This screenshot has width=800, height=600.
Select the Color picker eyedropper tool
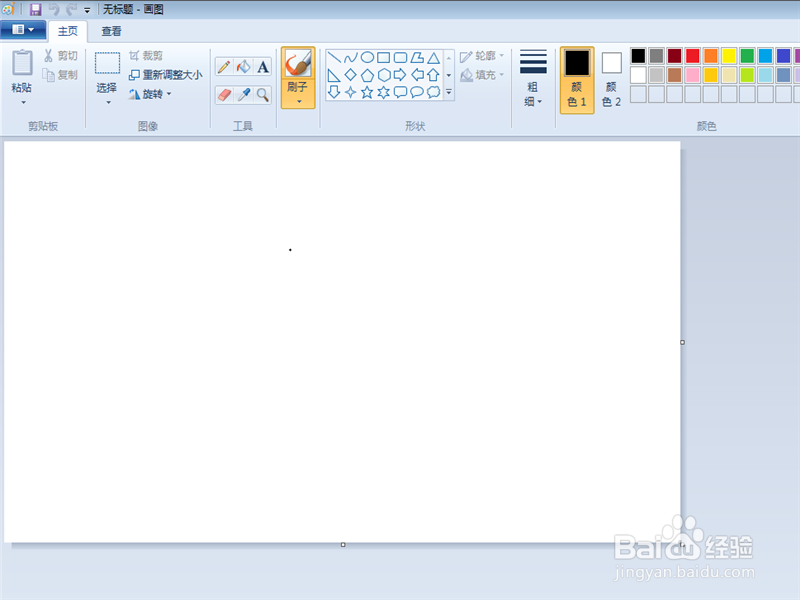(x=243, y=94)
